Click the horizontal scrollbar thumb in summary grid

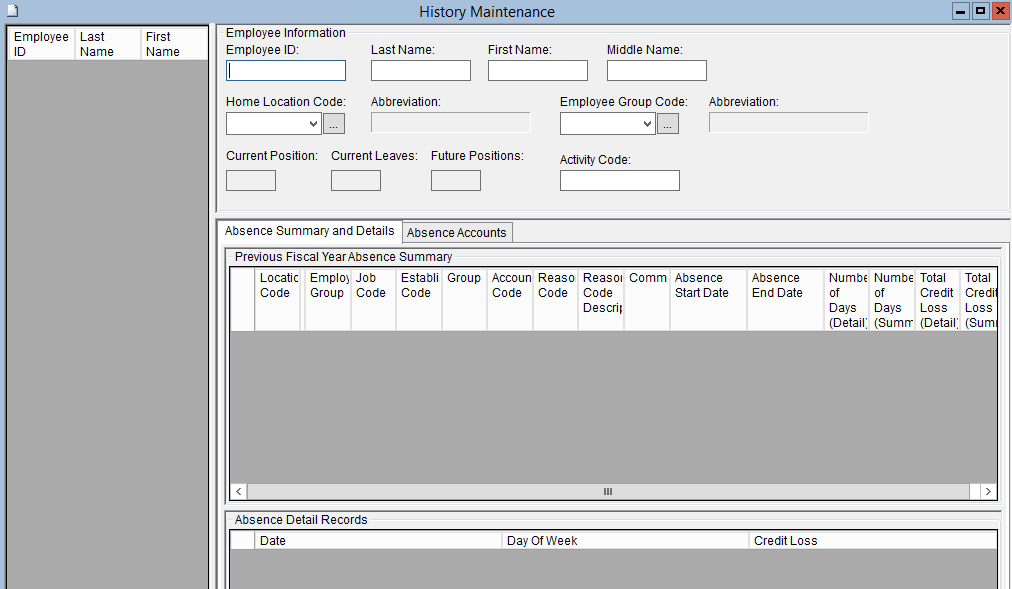[x=607, y=492]
